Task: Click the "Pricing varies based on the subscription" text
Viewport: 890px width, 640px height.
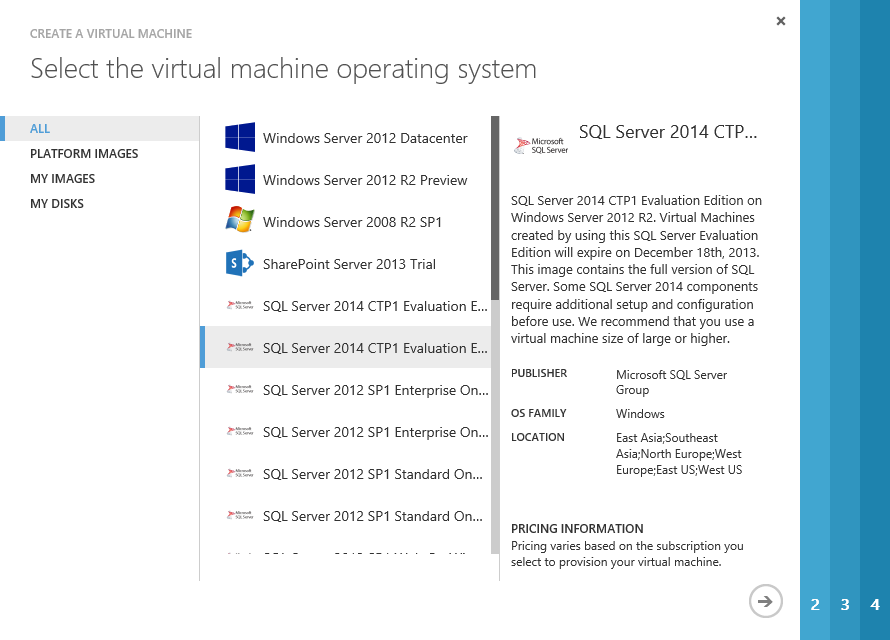Action: [x=627, y=554]
